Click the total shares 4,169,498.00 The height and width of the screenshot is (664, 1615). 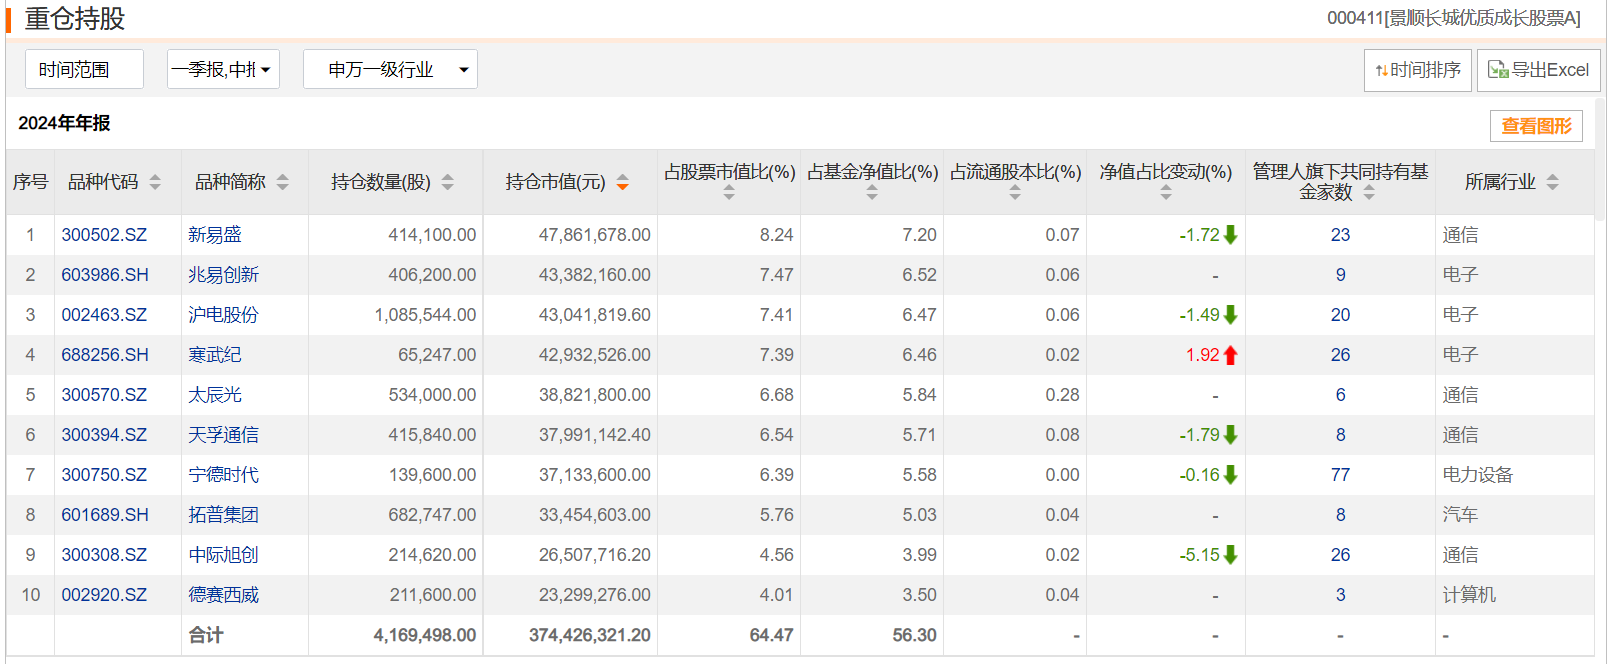pyautogui.click(x=425, y=635)
